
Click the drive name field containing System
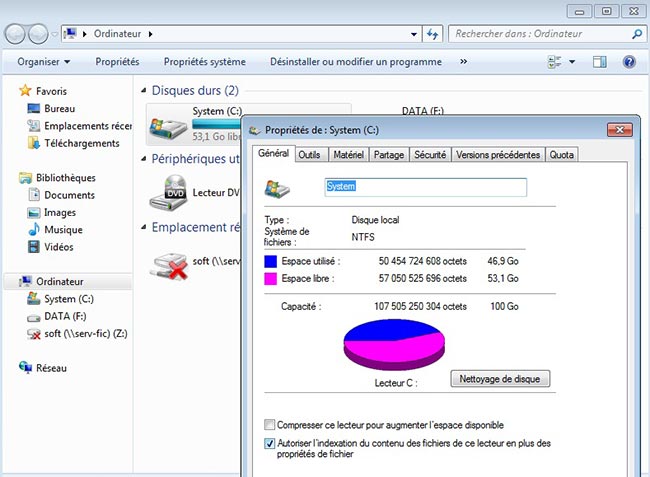426,187
